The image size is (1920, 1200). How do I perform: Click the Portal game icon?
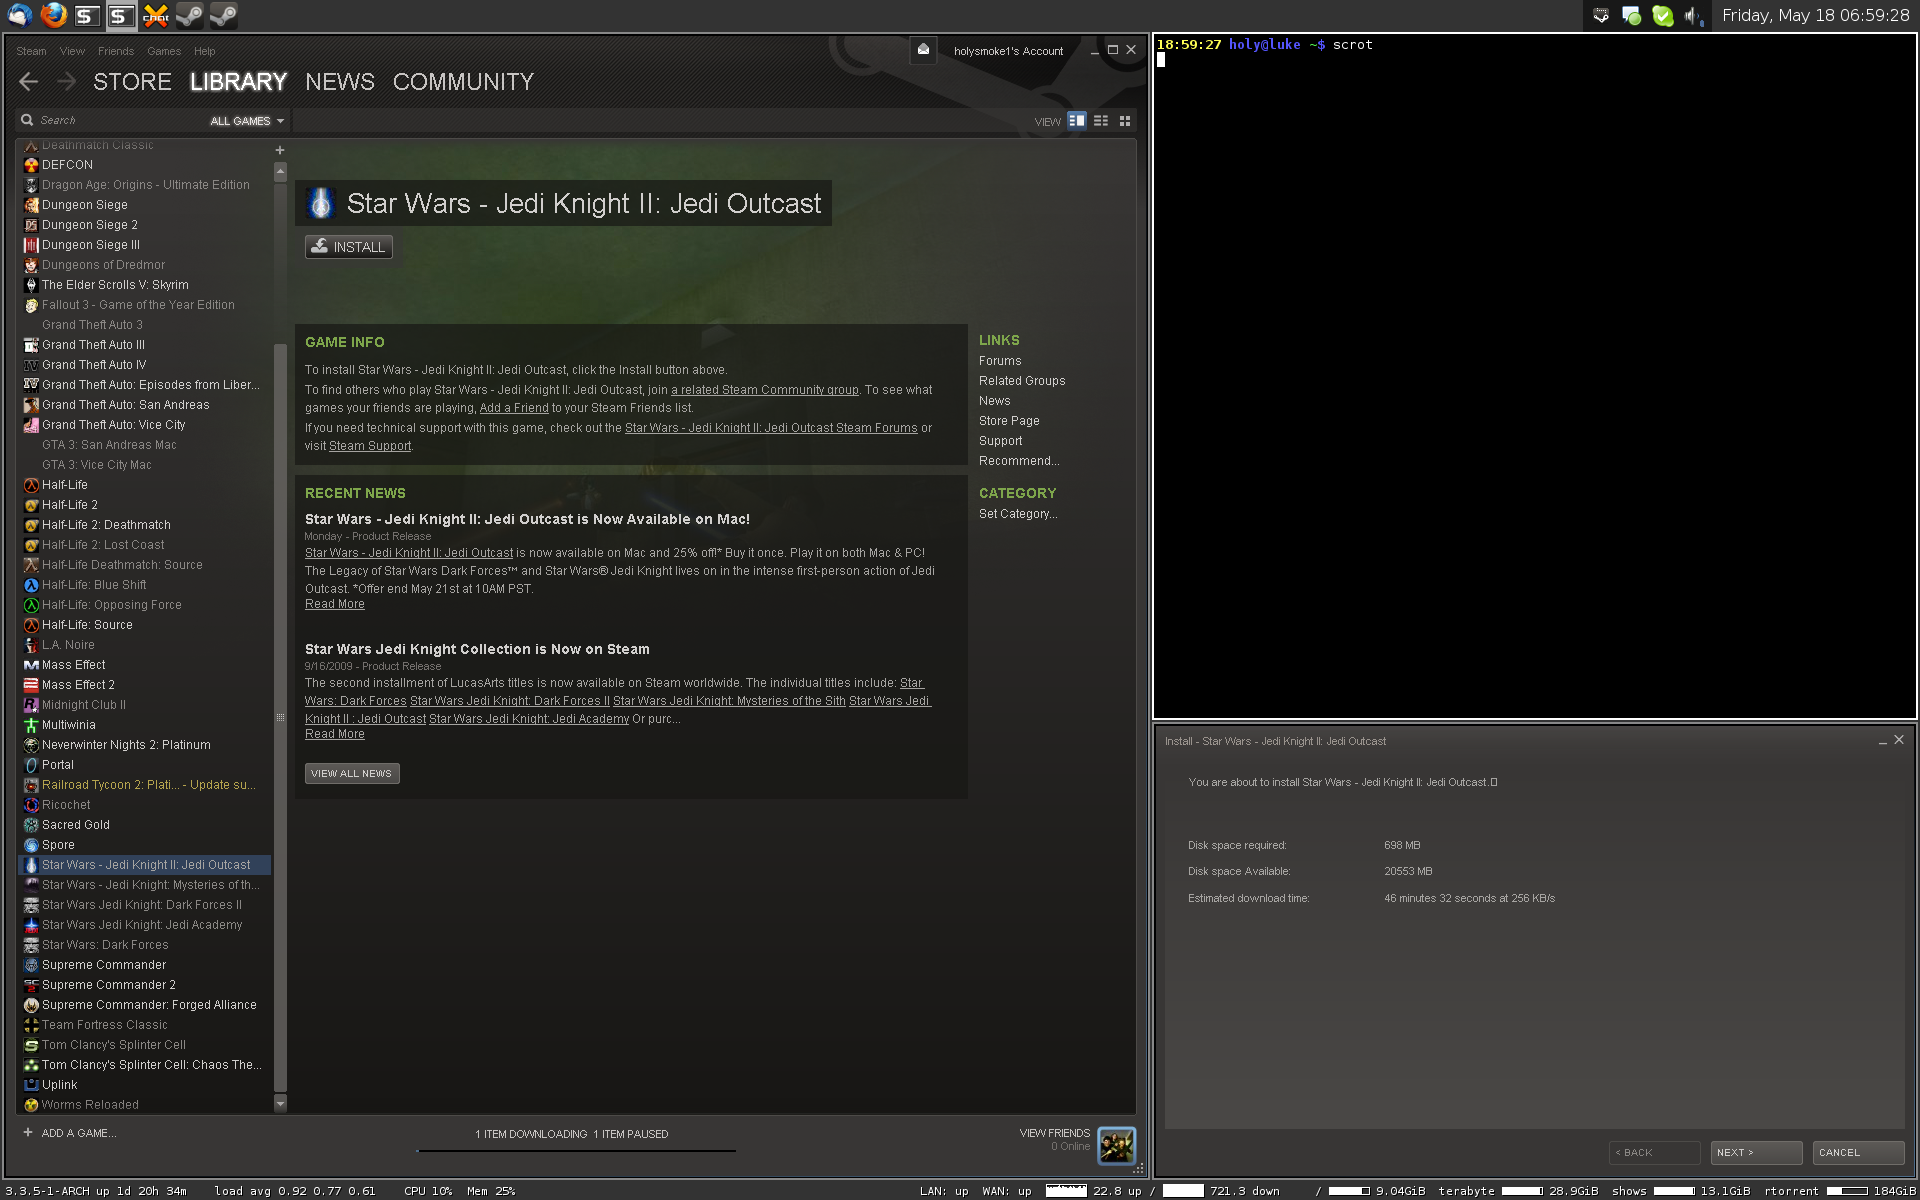click(31, 765)
